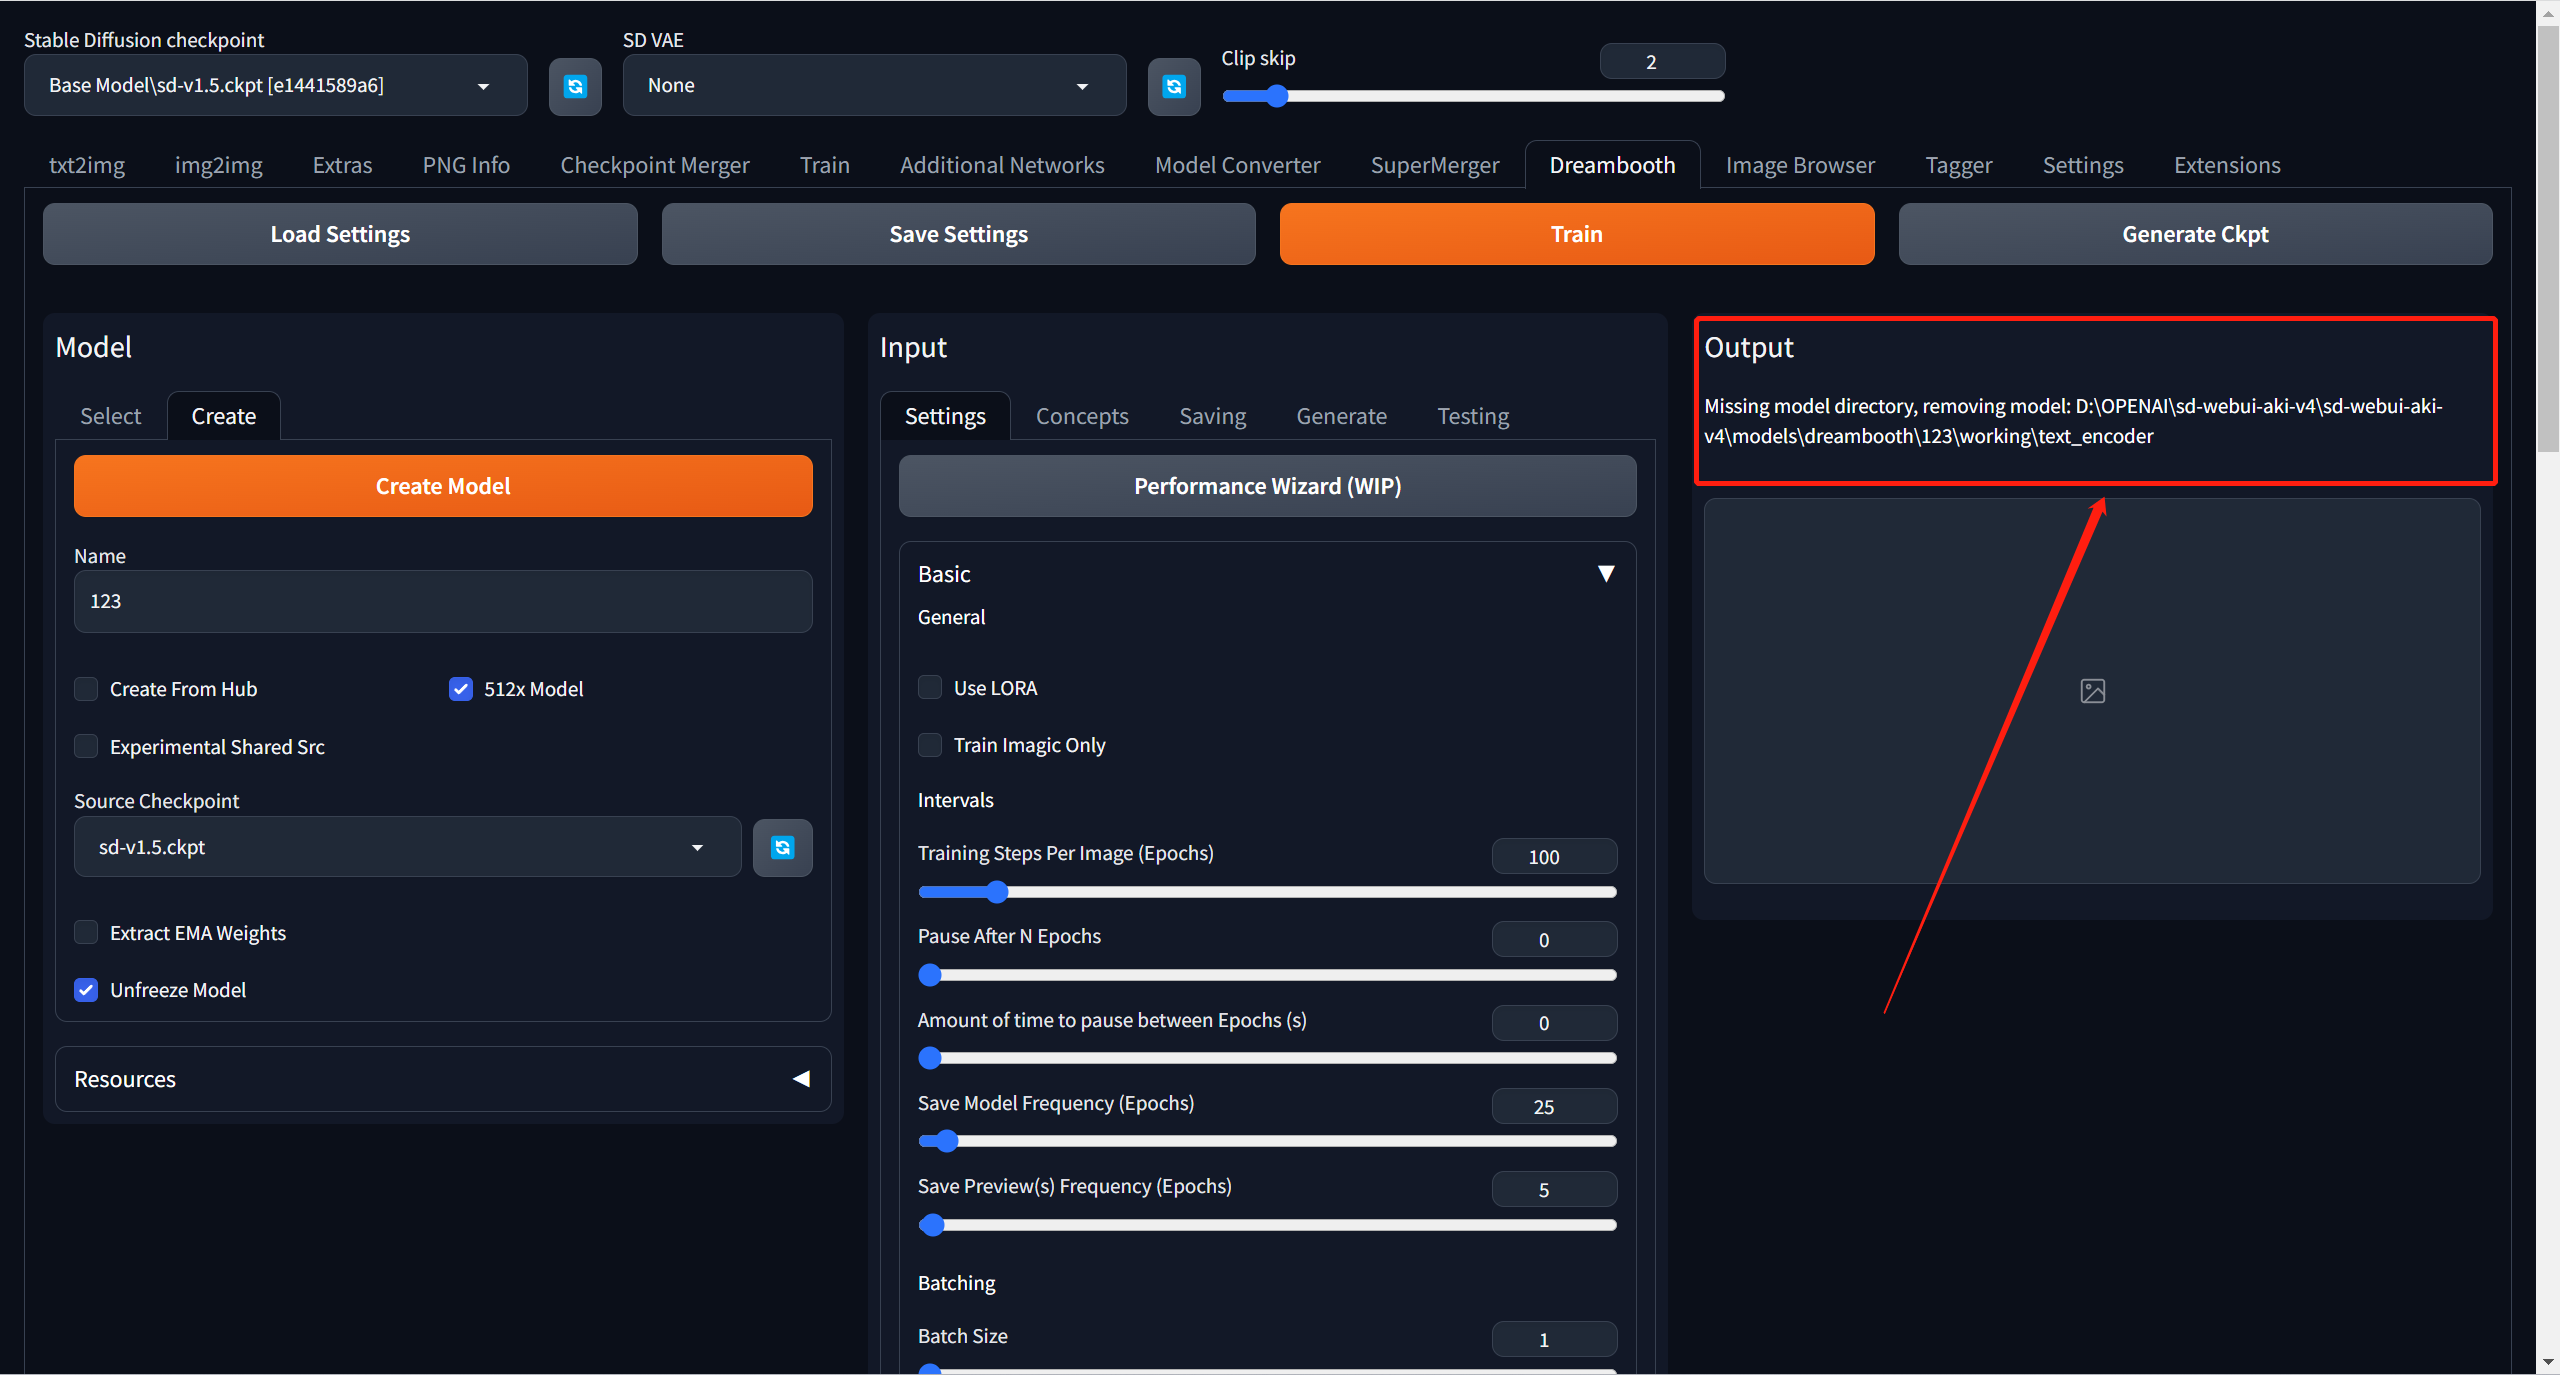2560x1375 pixels.
Task: Refresh the Source Checkpoint list
Action: [x=782, y=848]
